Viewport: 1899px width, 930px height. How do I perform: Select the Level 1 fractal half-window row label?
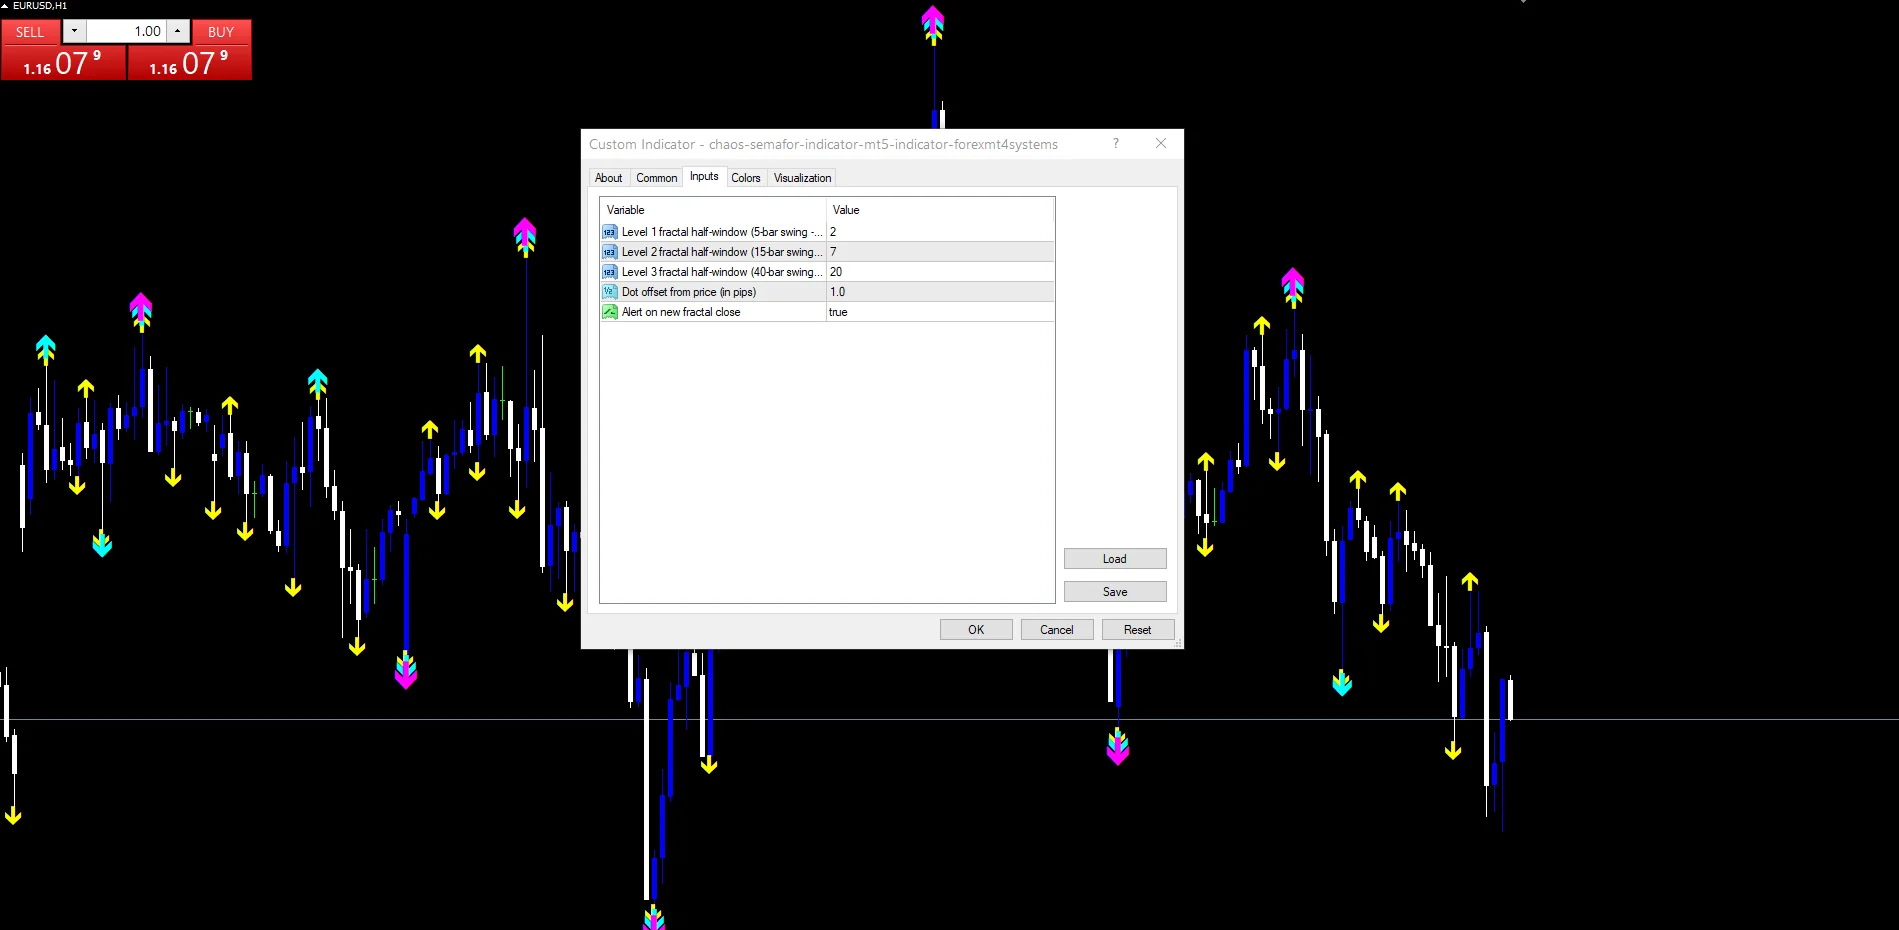721,232
